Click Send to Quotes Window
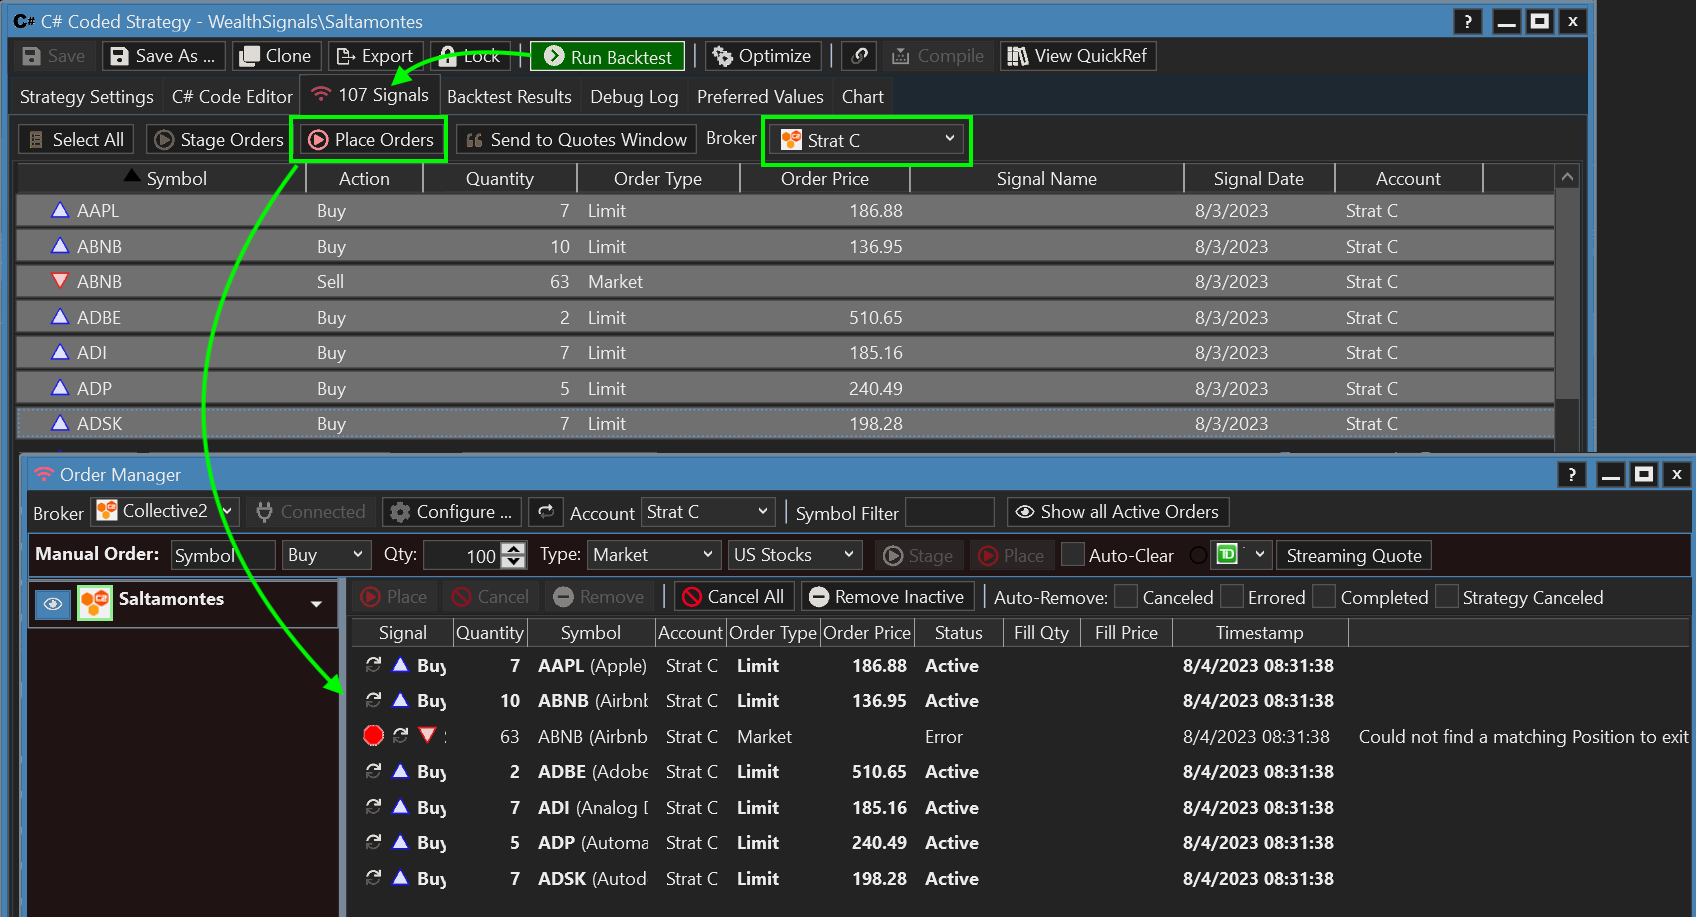Viewport: 1696px width, 917px height. (576, 140)
